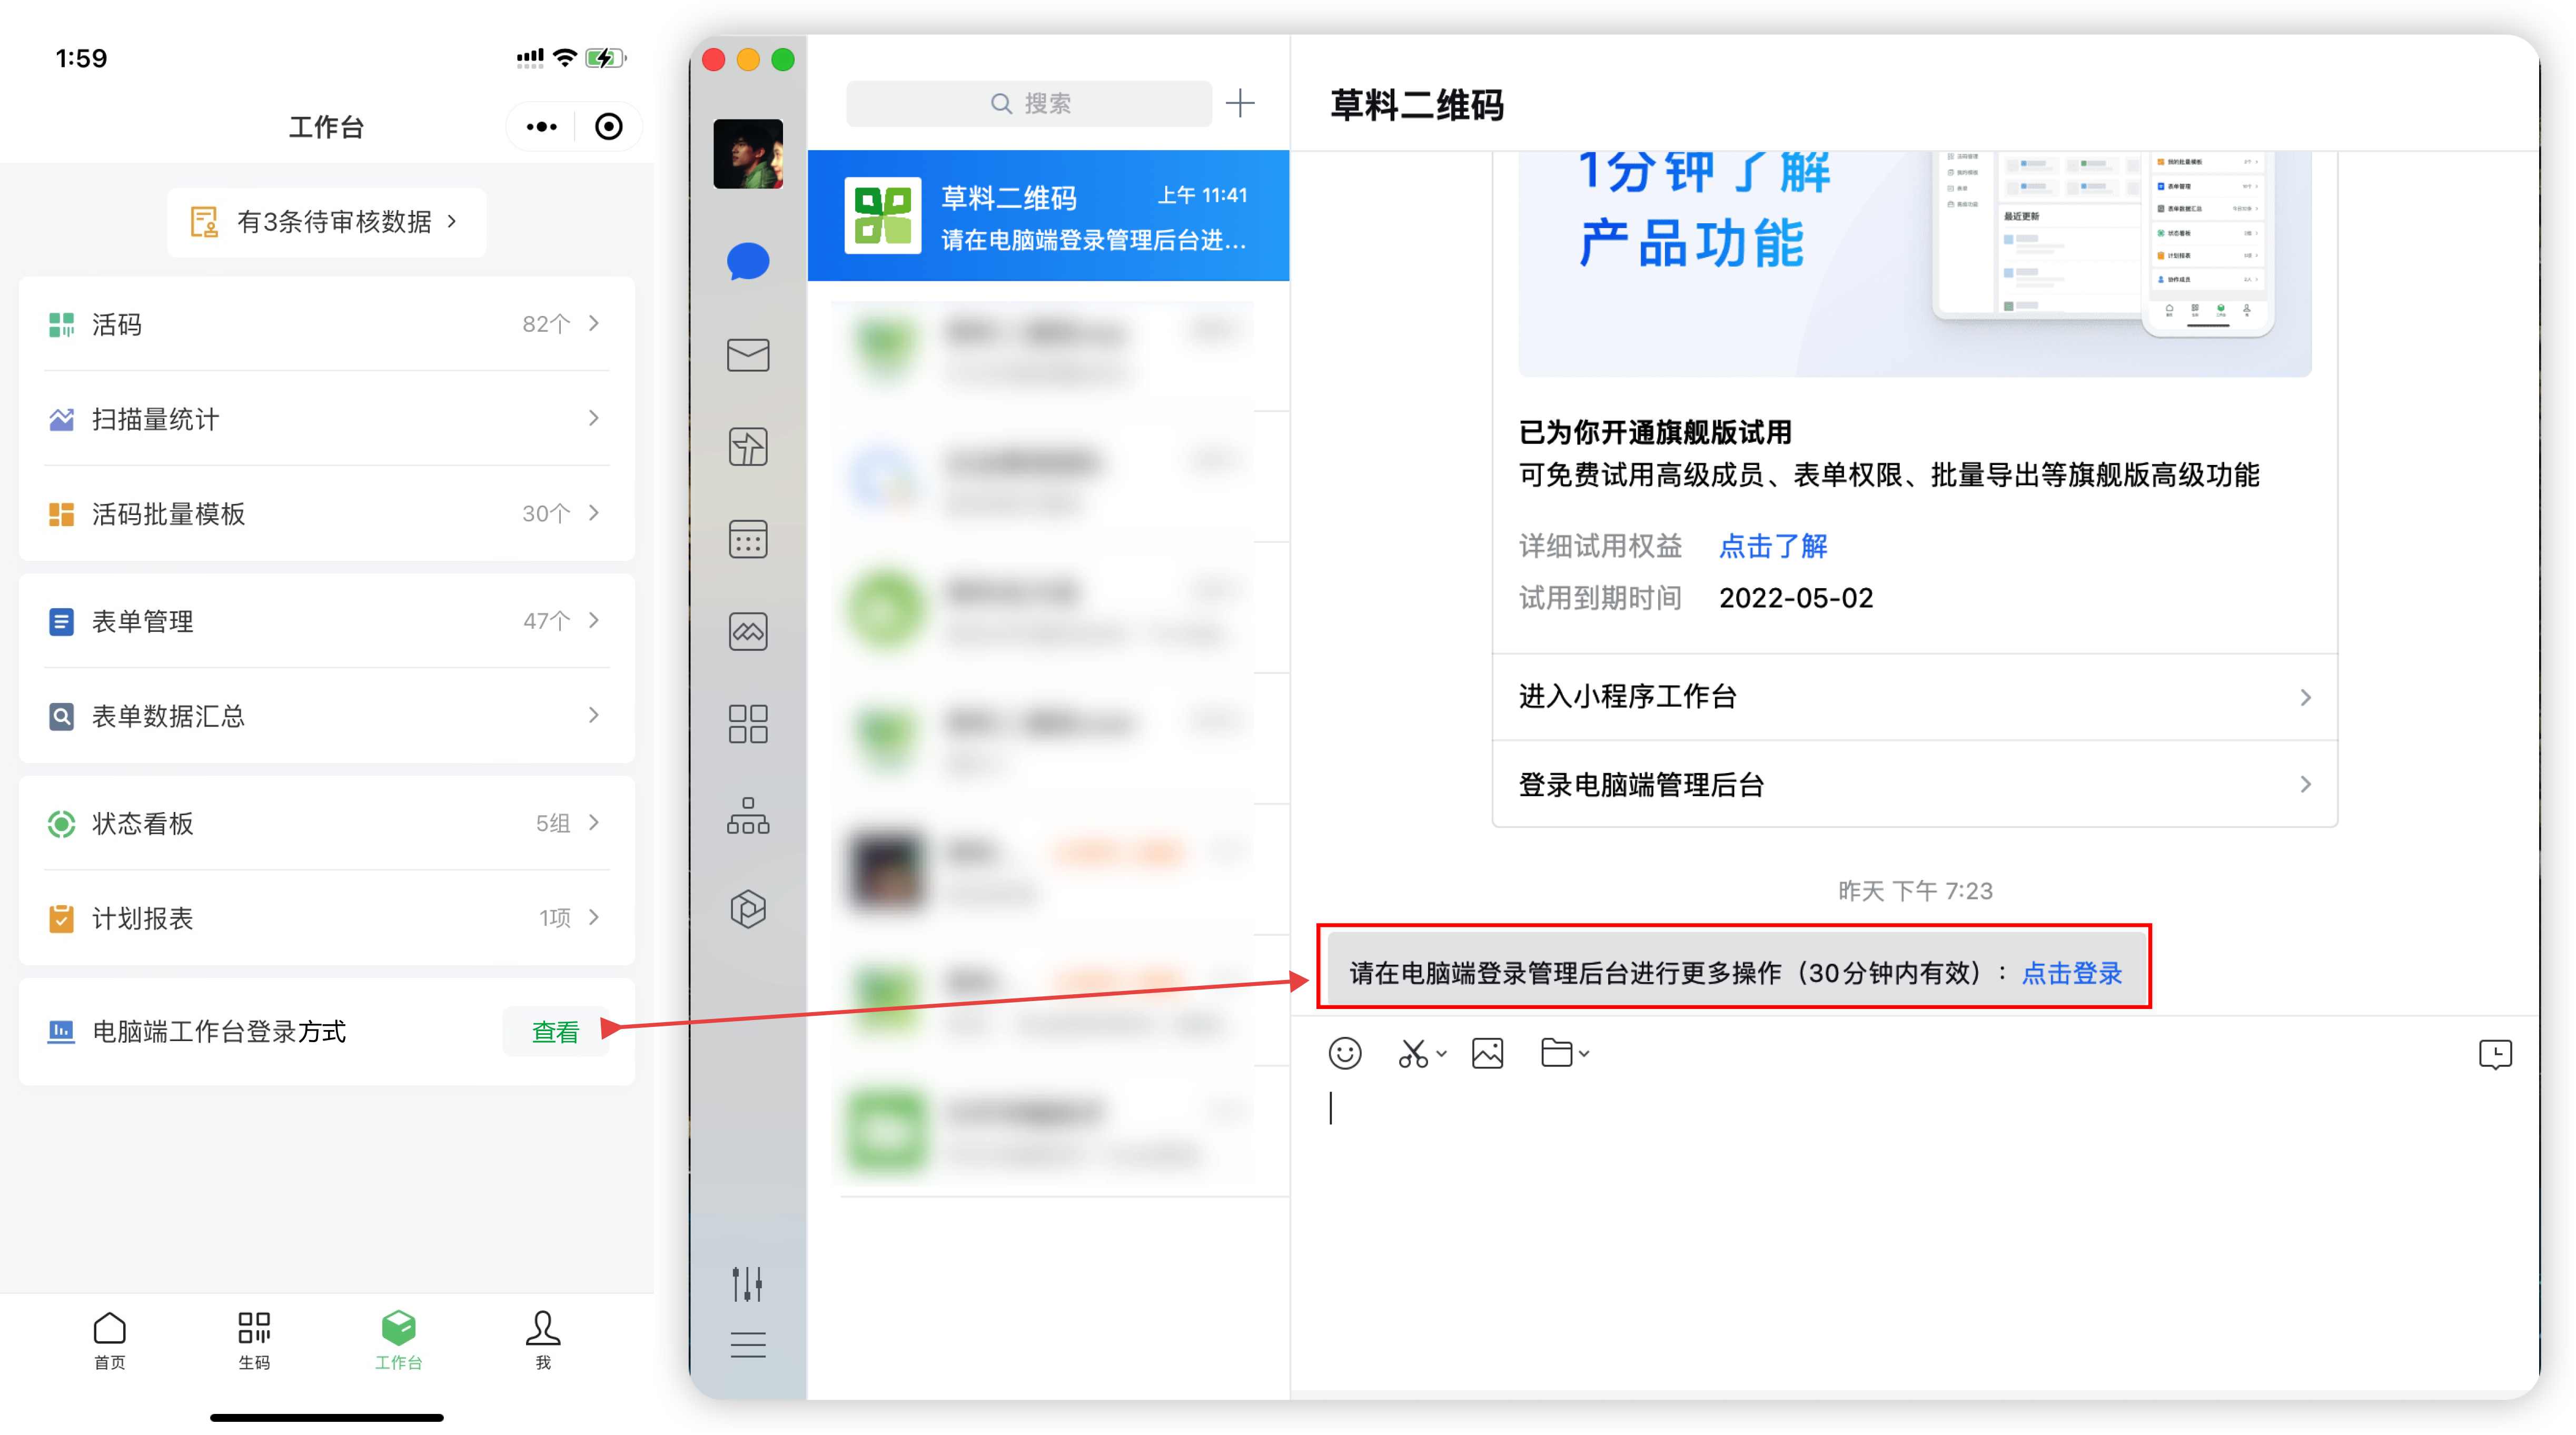
Task: Click the user avatar in sidebar
Action: coord(748,153)
